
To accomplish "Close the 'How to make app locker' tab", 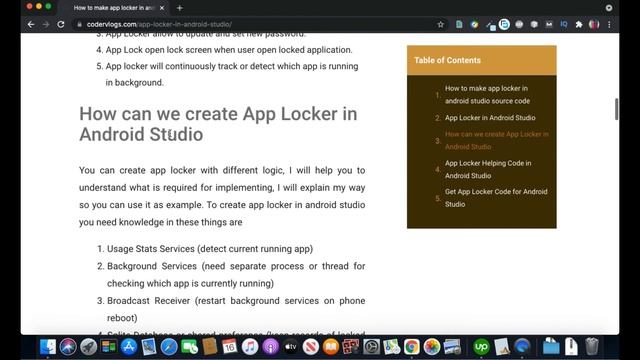I will (162, 8).
